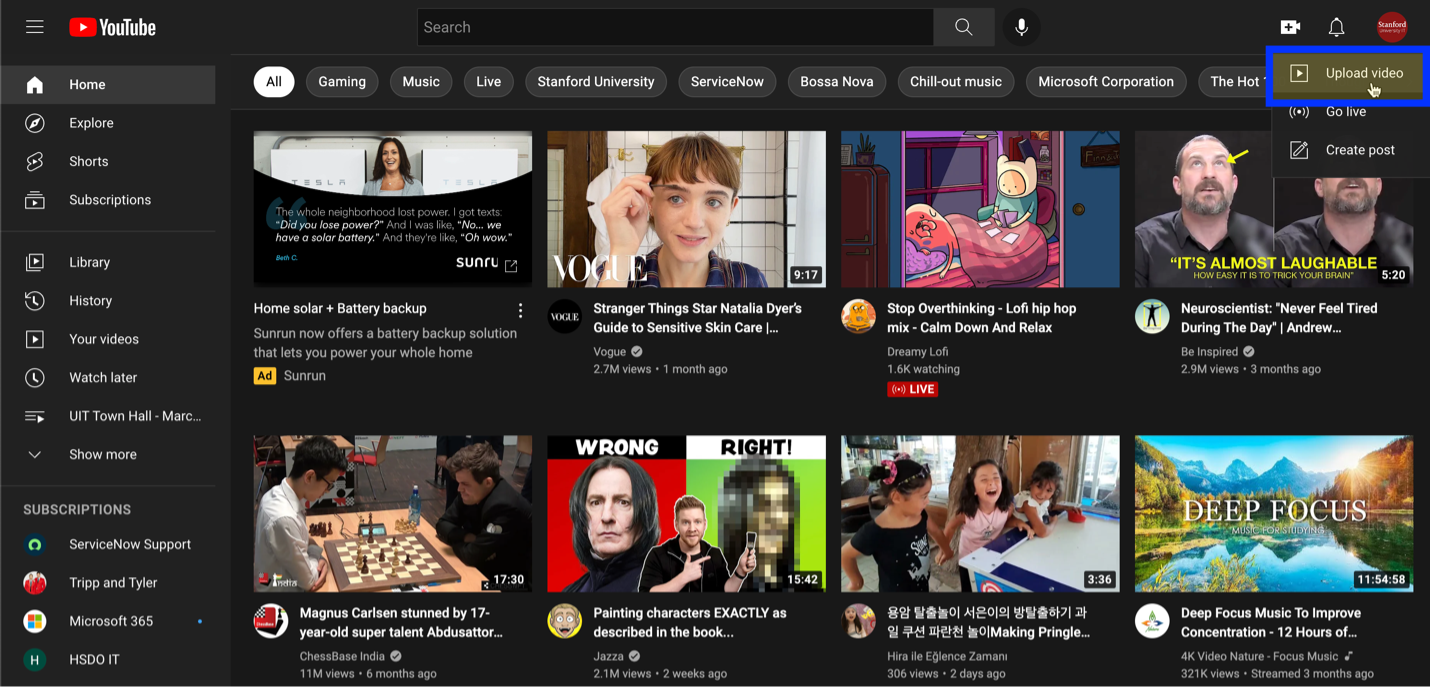Click ServiceNow Support channel avatar
The width and height of the screenshot is (1430, 690).
[35, 545]
